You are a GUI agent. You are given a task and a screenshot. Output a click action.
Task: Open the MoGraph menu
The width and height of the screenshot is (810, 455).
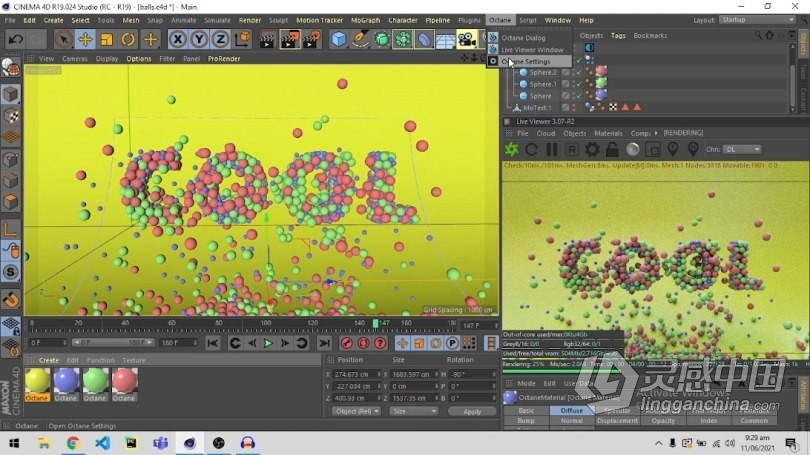(x=365, y=20)
